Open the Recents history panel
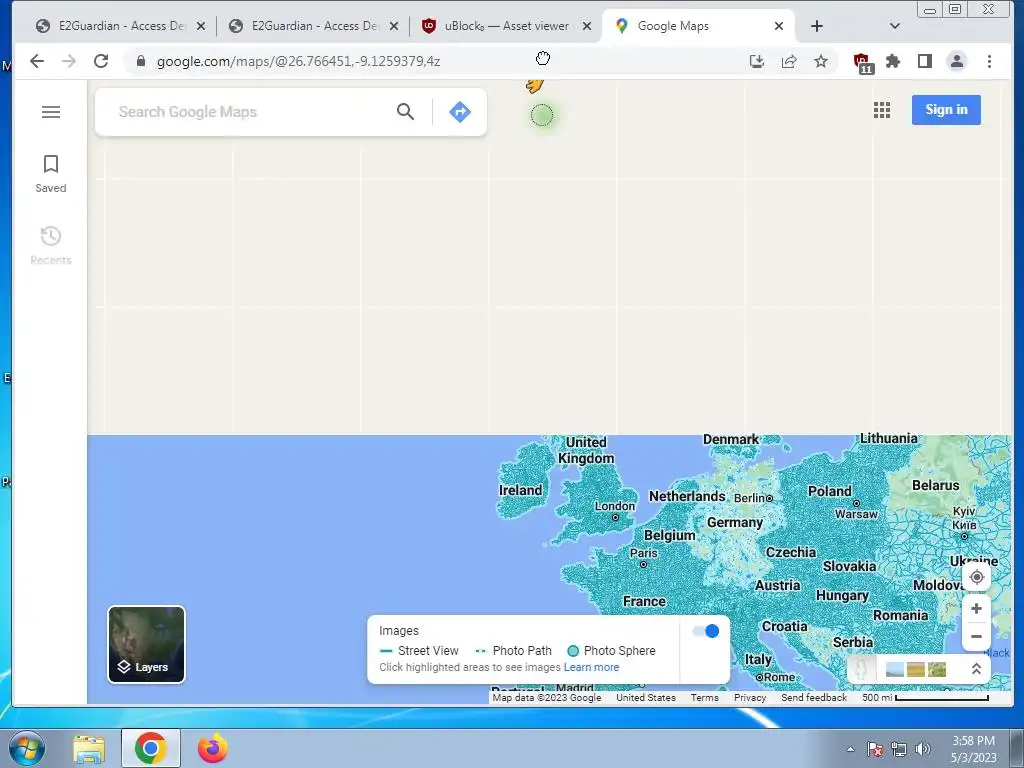The image size is (1024, 768). 50,246
